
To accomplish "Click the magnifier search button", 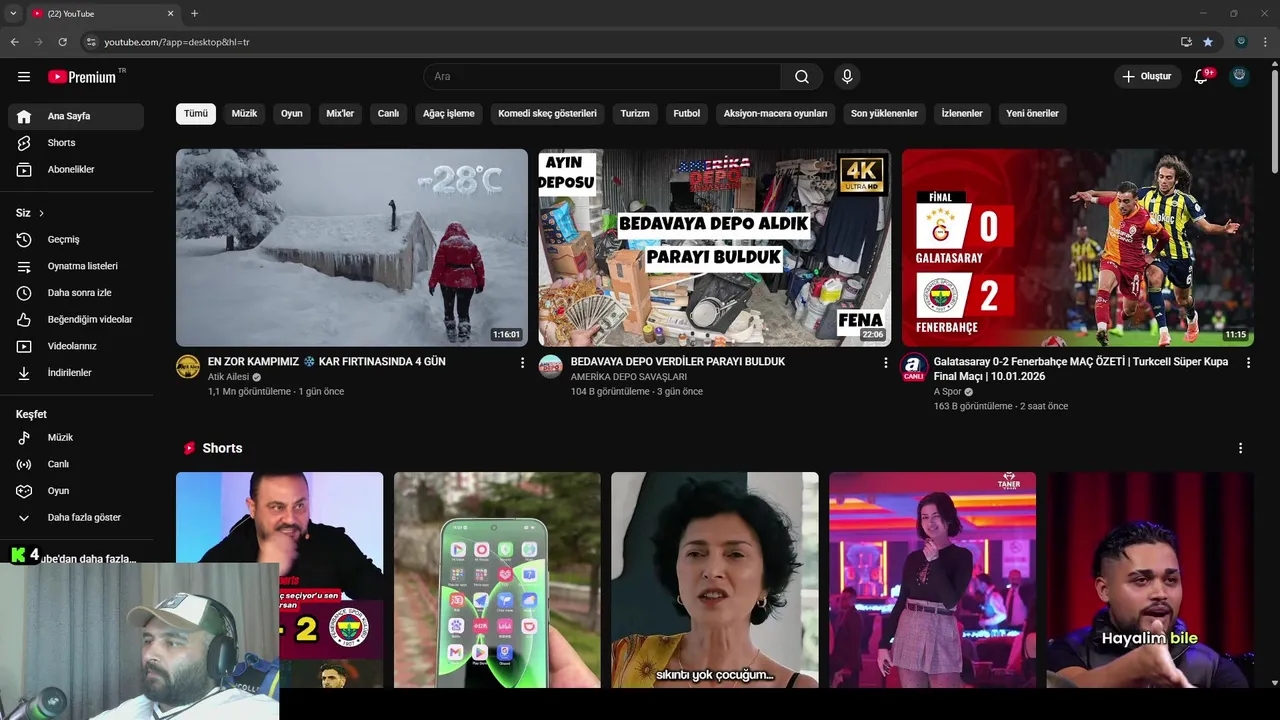I will pyautogui.click(x=802, y=77).
